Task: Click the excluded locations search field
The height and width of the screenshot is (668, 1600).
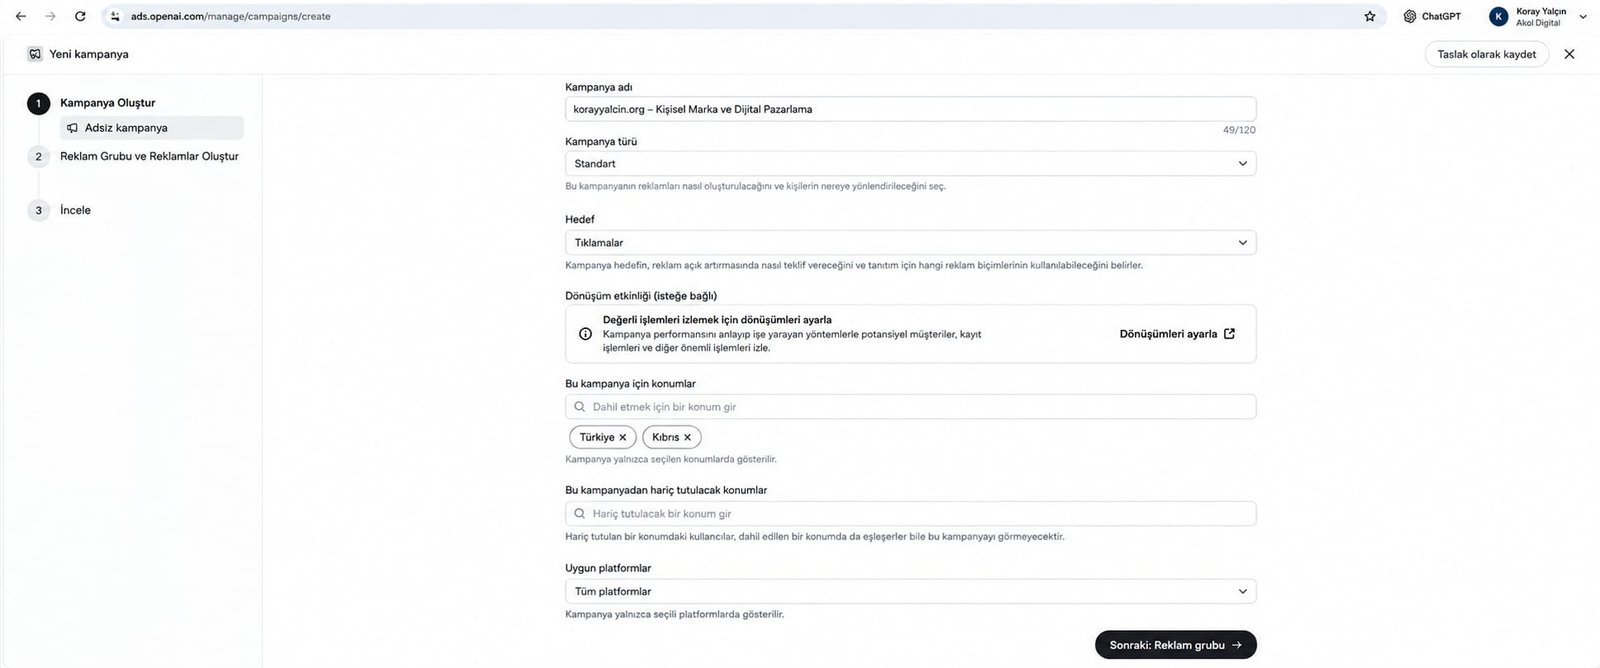Action: [910, 513]
